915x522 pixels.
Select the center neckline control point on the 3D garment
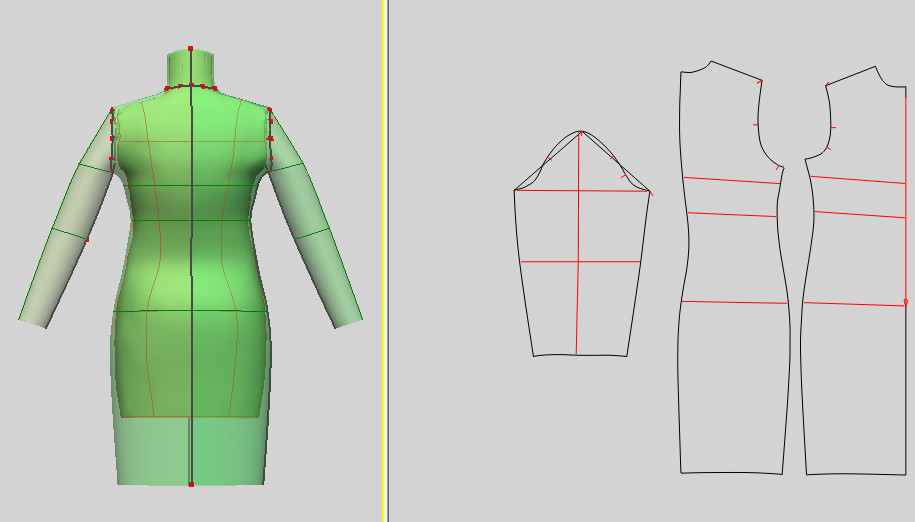(191, 85)
